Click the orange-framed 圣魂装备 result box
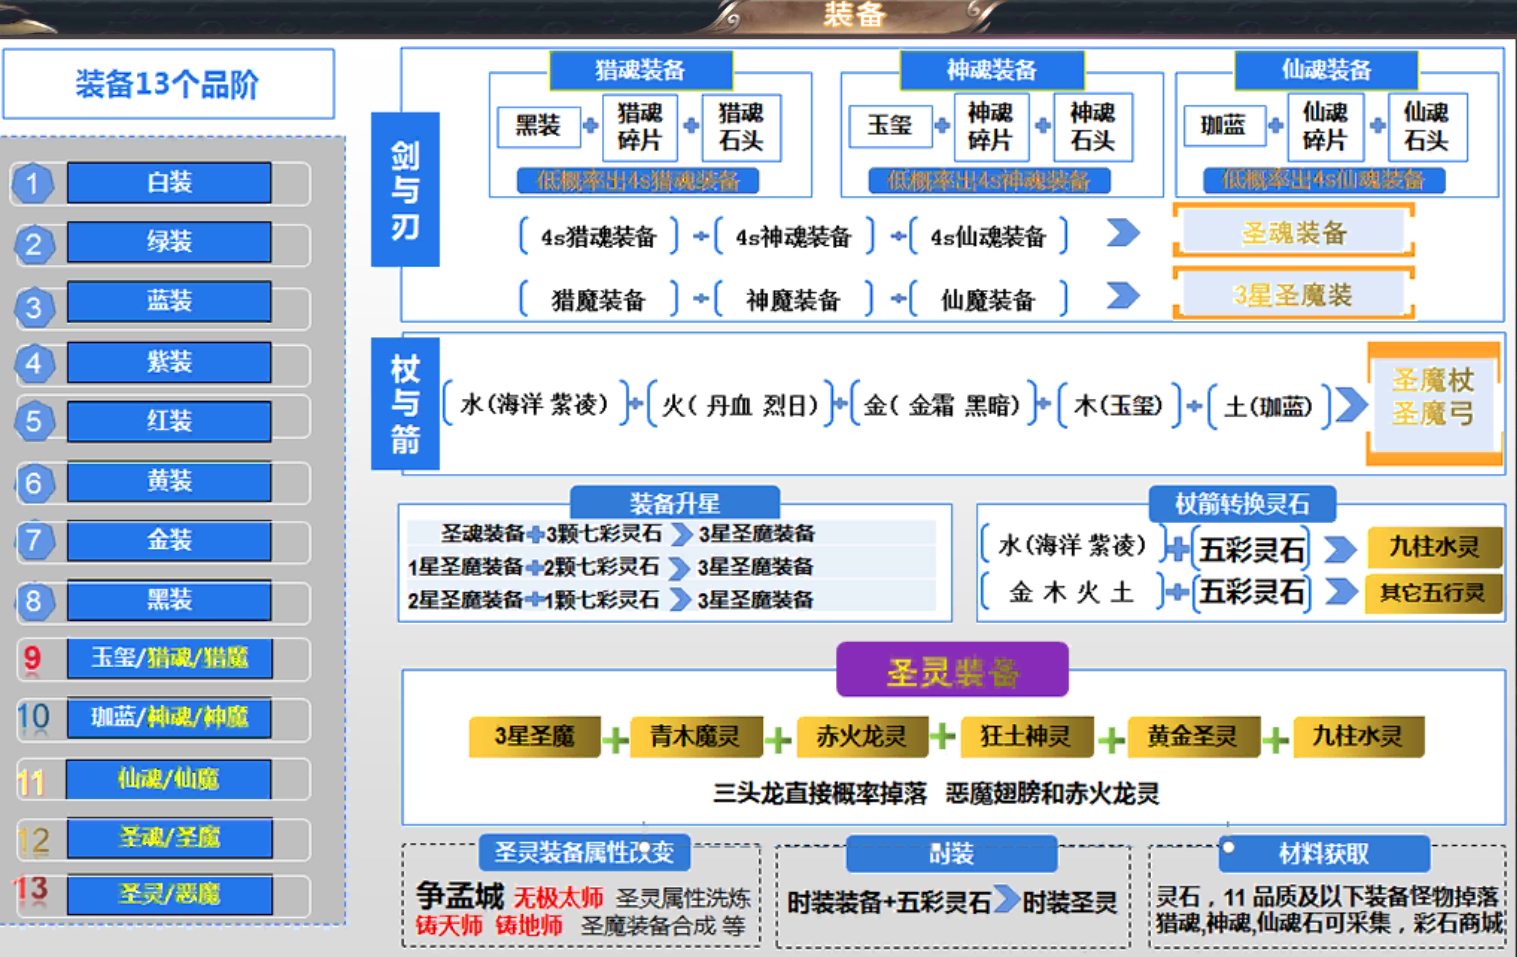 (1294, 233)
